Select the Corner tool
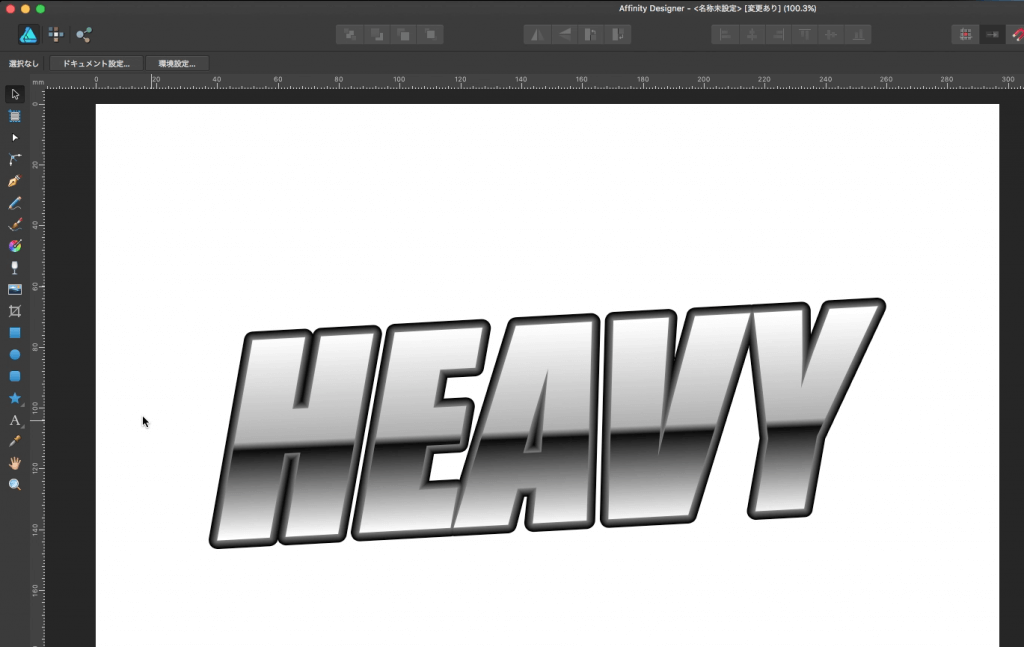1024x647 pixels. click(15, 159)
